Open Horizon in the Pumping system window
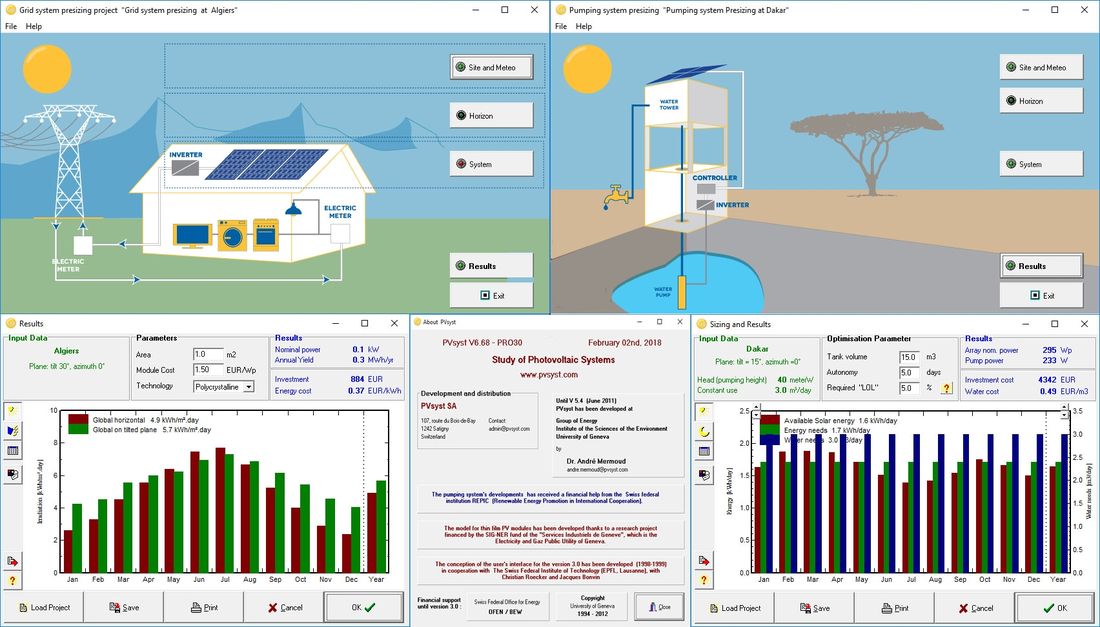This screenshot has width=1100, height=627. click(x=1041, y=101)
